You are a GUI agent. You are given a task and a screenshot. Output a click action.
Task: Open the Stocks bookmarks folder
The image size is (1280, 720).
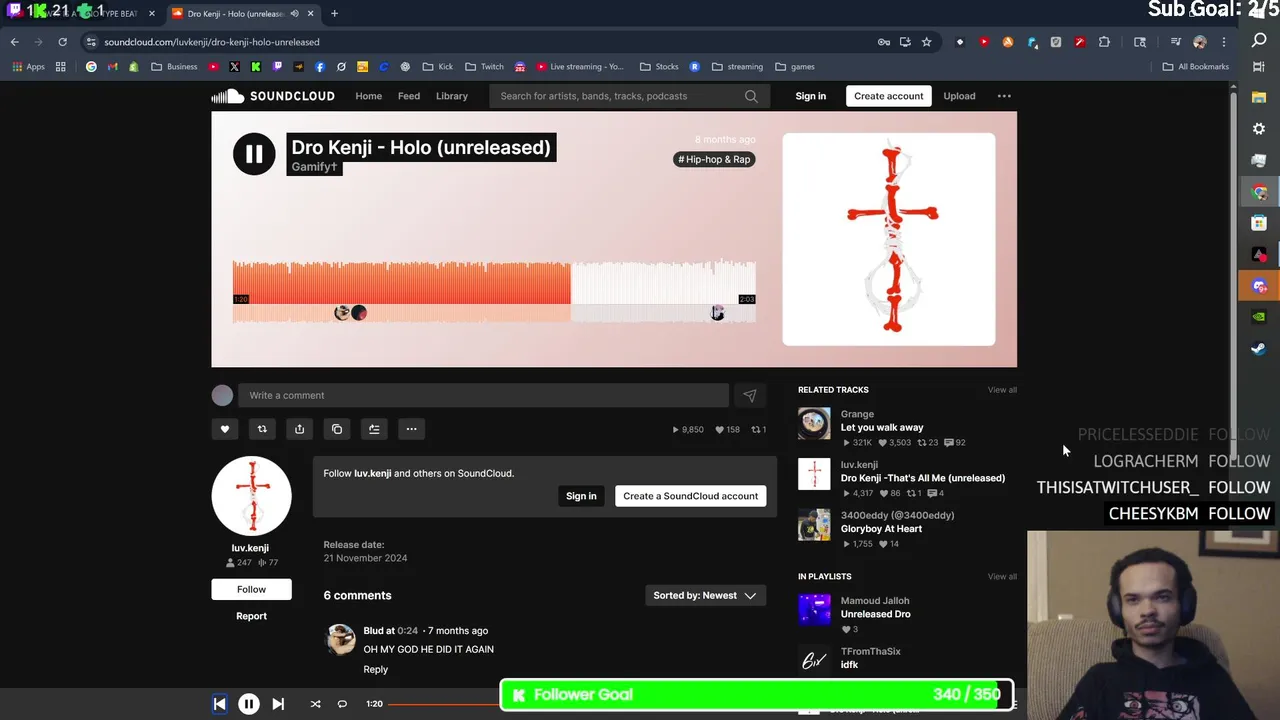(659, 67)
